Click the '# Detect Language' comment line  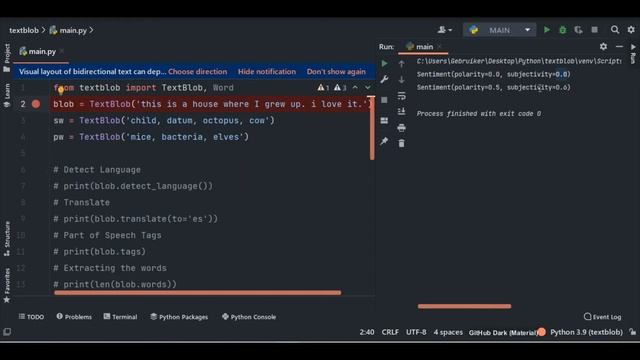[x=97, y=170]
